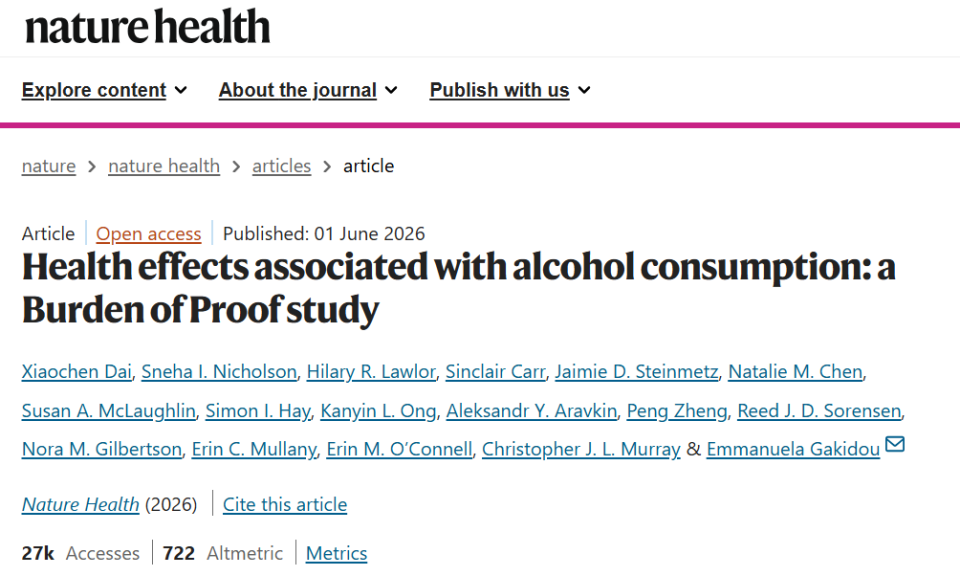Navigate to articles breadcrumb

coord(281,166)
